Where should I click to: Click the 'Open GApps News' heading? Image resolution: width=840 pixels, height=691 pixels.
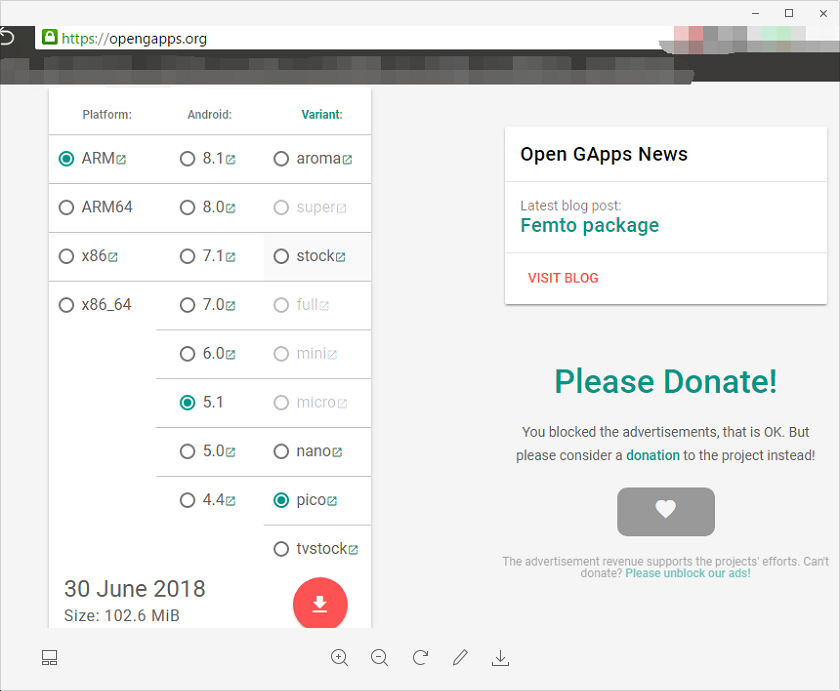tap(604, 154)
